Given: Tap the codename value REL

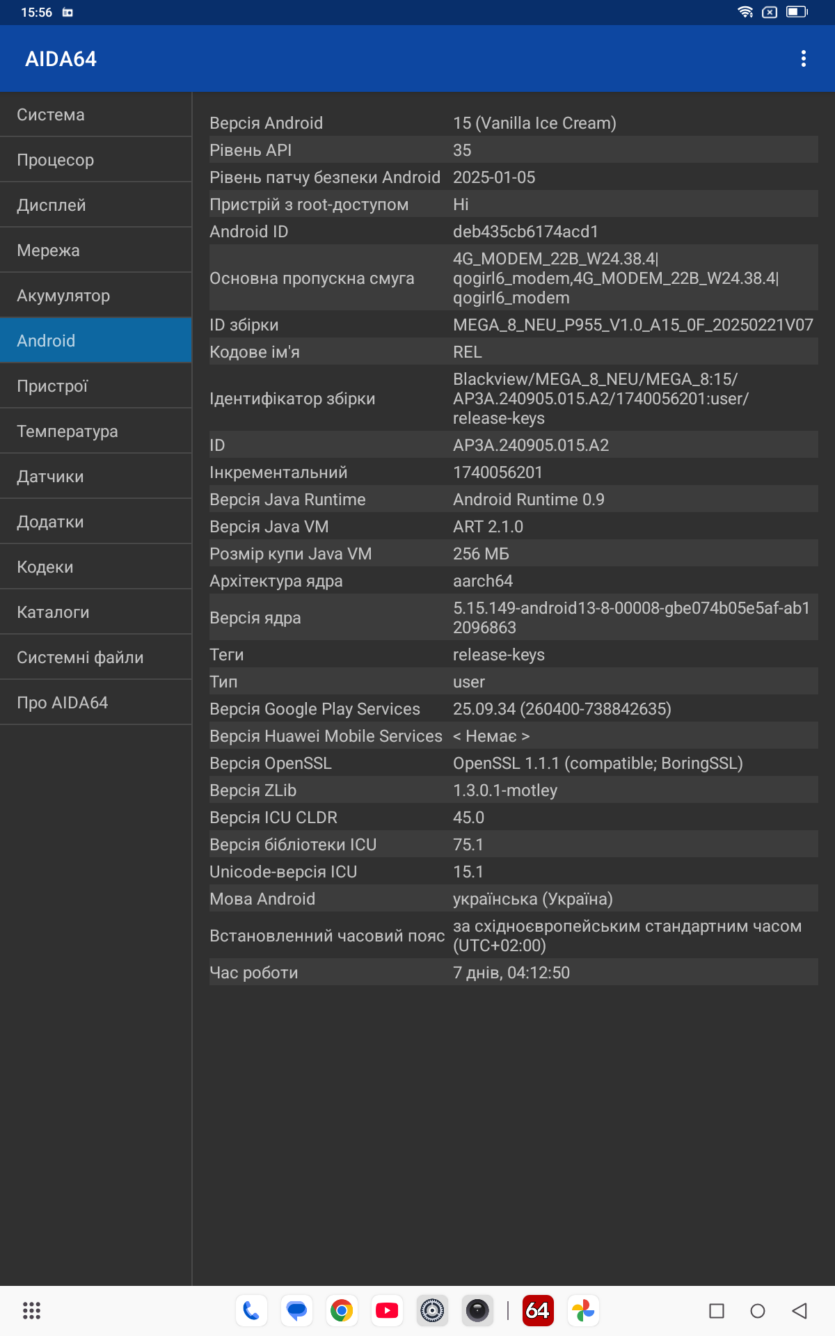Looking at the screenshot, I should [467, 352].
